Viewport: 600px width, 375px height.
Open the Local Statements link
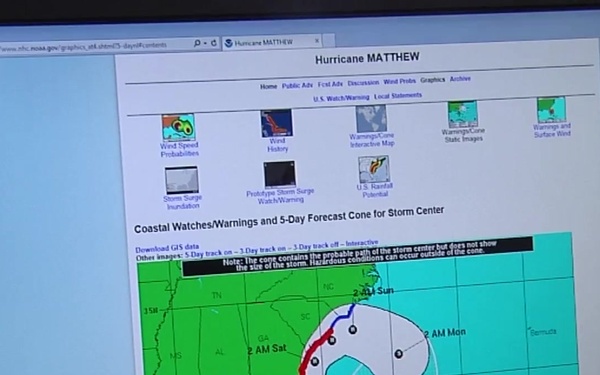(x=398, y=96)
